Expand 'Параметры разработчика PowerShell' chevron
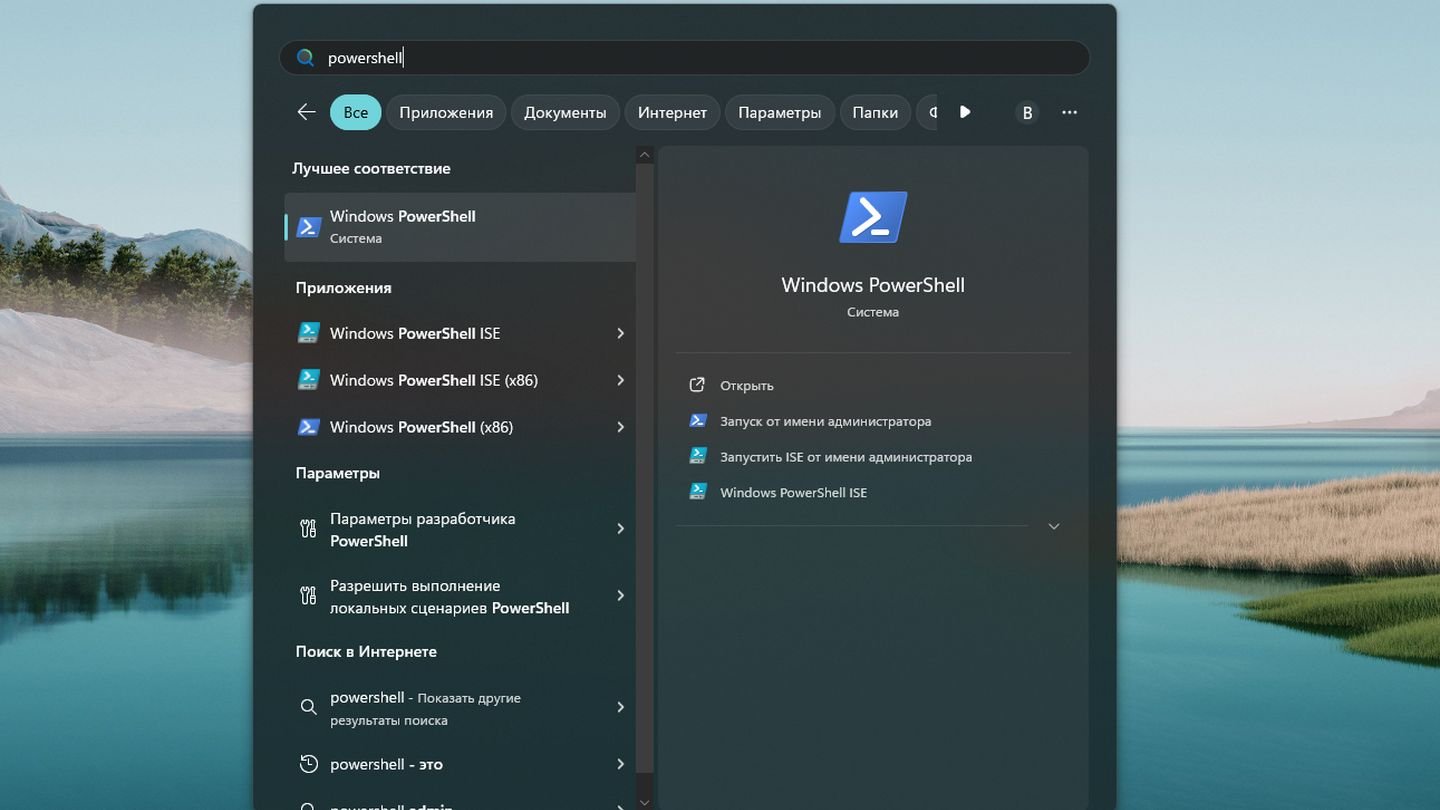 [620, 529]
